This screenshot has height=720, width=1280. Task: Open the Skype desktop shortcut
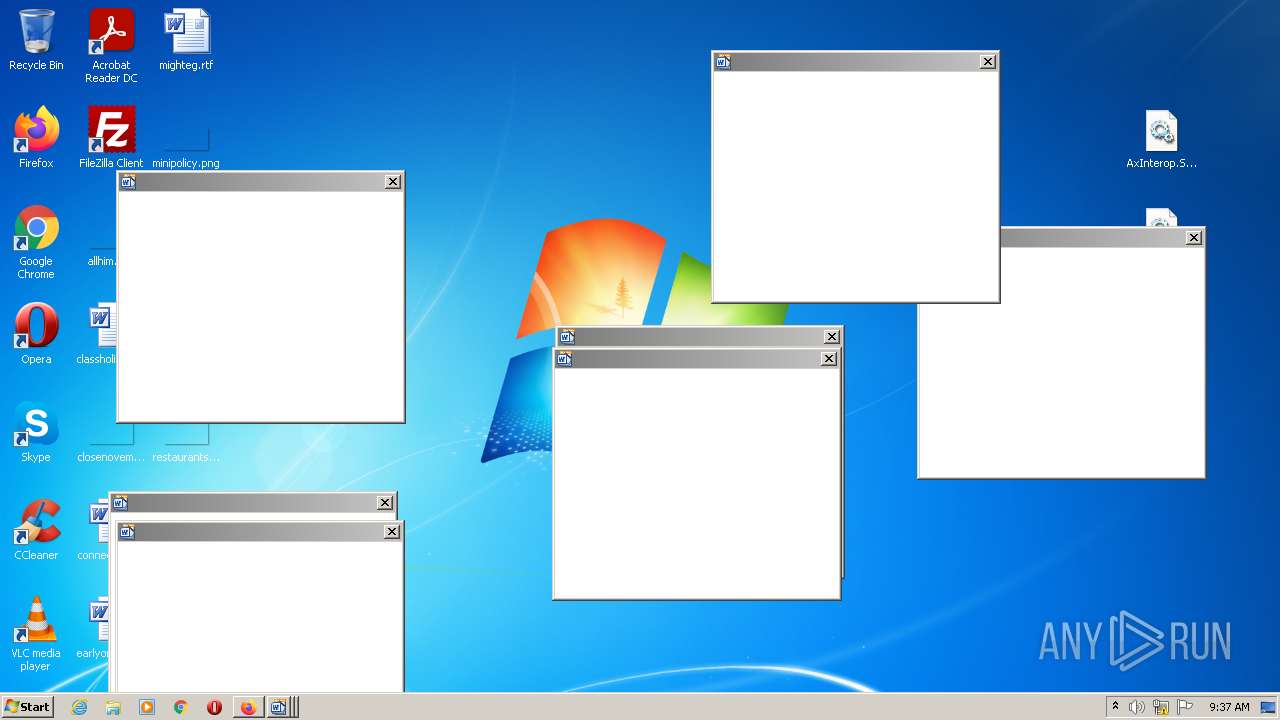coord(36,432)
